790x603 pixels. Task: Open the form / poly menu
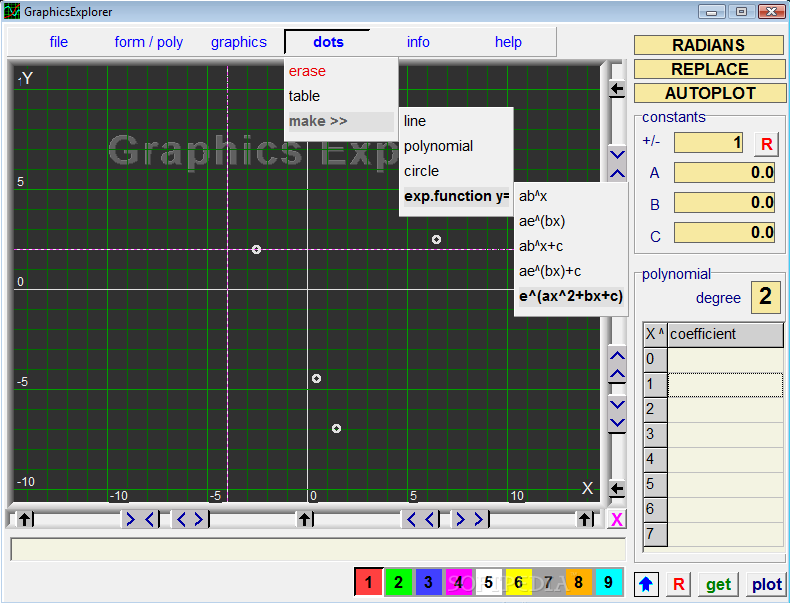tap(149, 42)
